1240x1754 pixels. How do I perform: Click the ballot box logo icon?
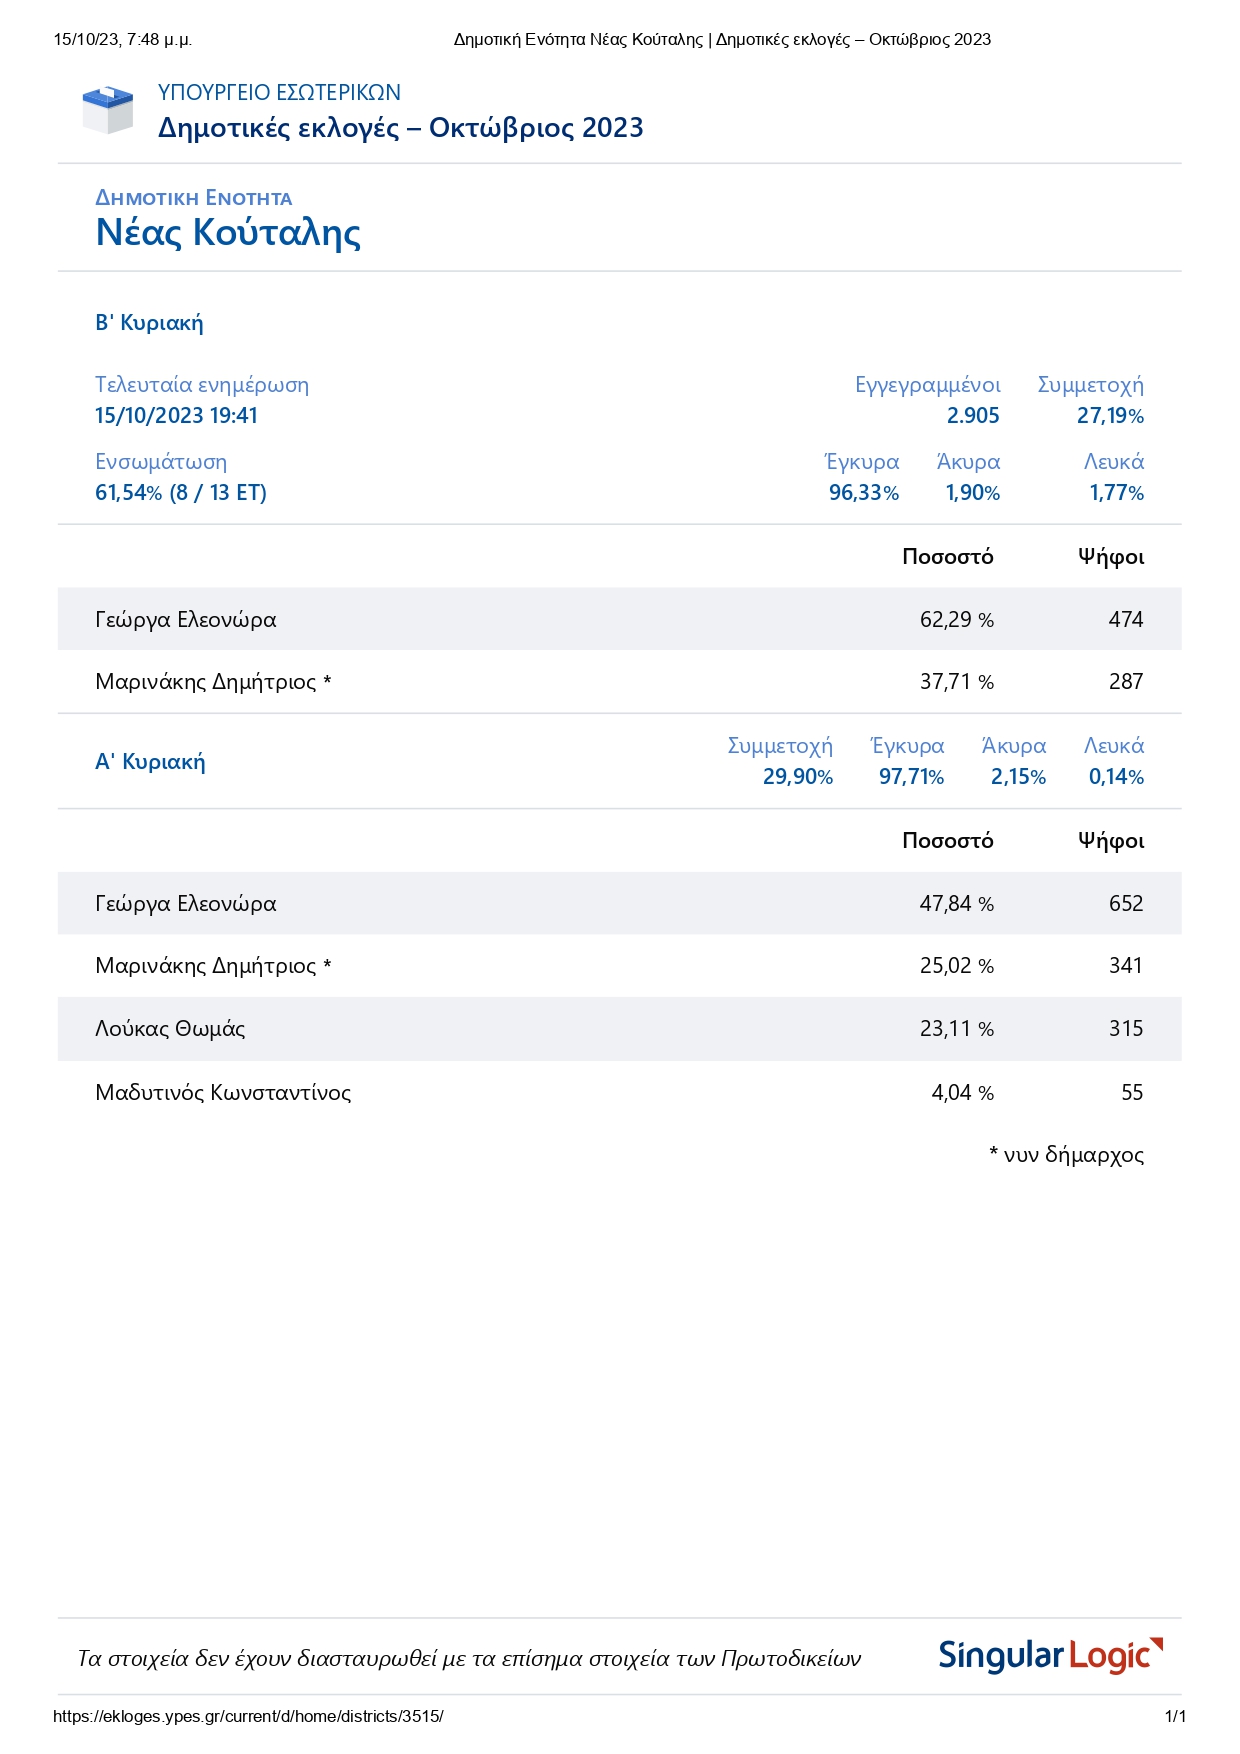pyautogui.click(x=107, y=110)
